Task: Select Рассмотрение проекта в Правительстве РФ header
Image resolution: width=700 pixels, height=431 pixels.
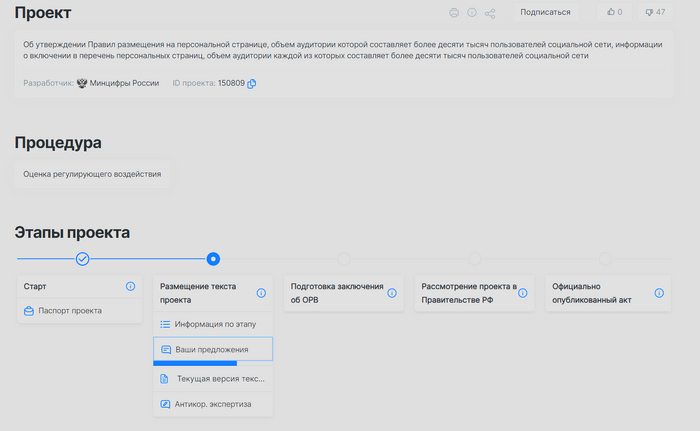Action: tap(475, 293)
